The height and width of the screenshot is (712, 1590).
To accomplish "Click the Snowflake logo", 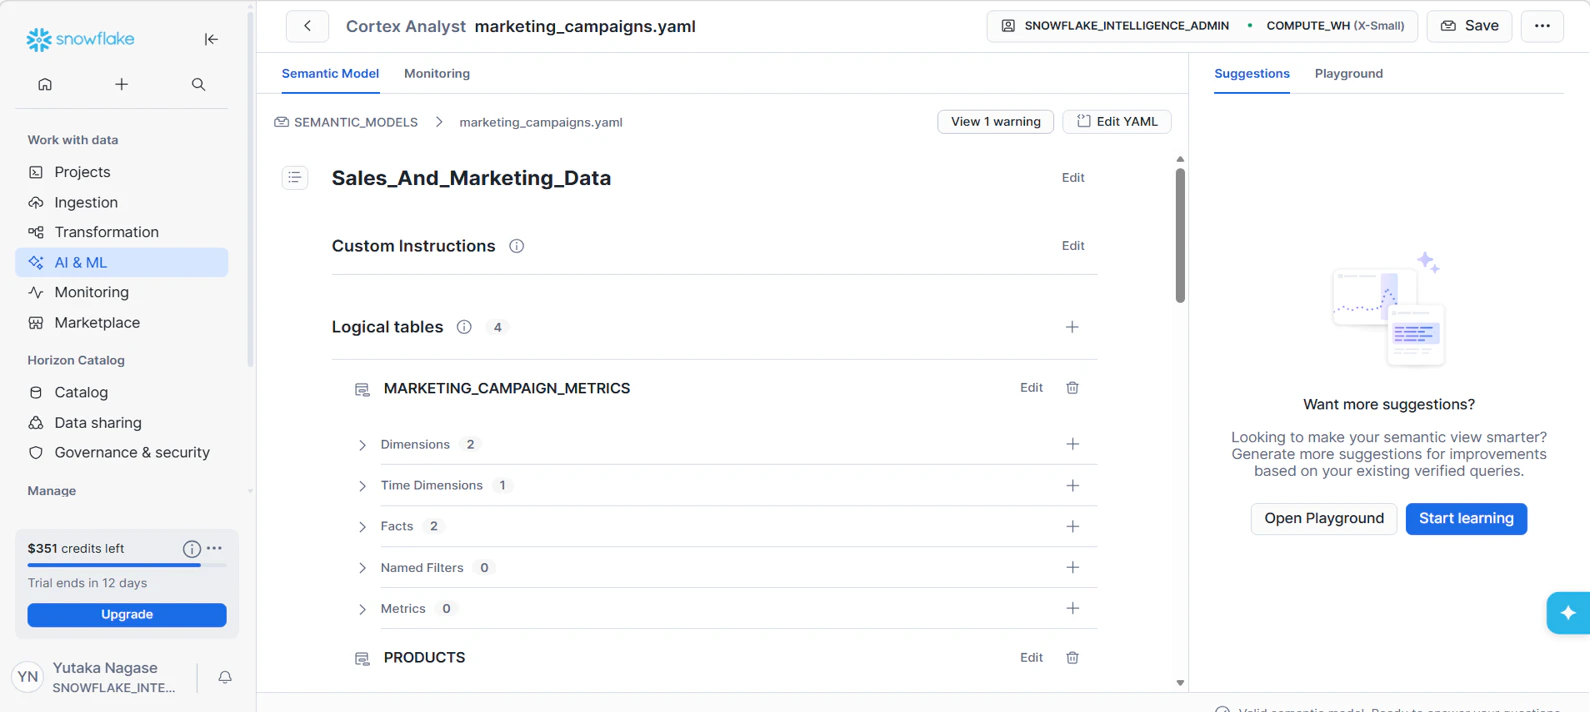I will [80, 39].
